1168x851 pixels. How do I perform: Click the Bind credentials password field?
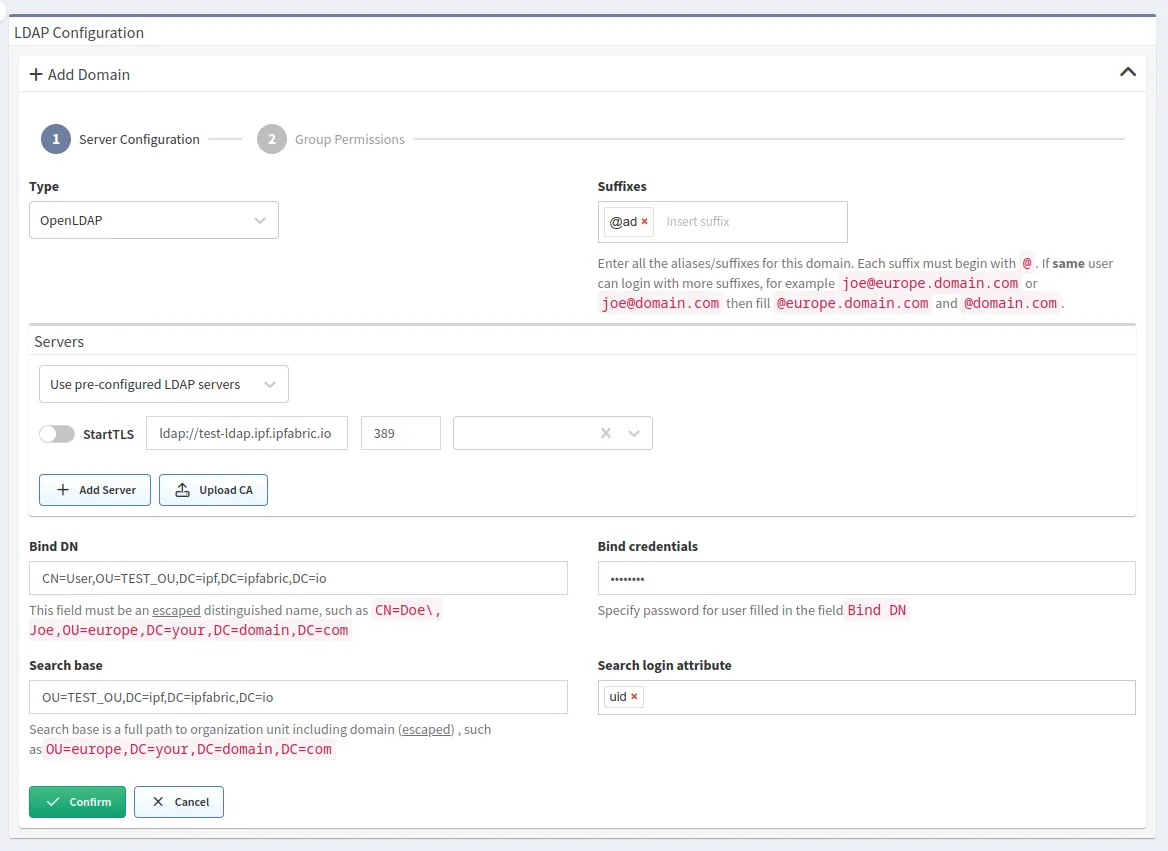[866, 578]
